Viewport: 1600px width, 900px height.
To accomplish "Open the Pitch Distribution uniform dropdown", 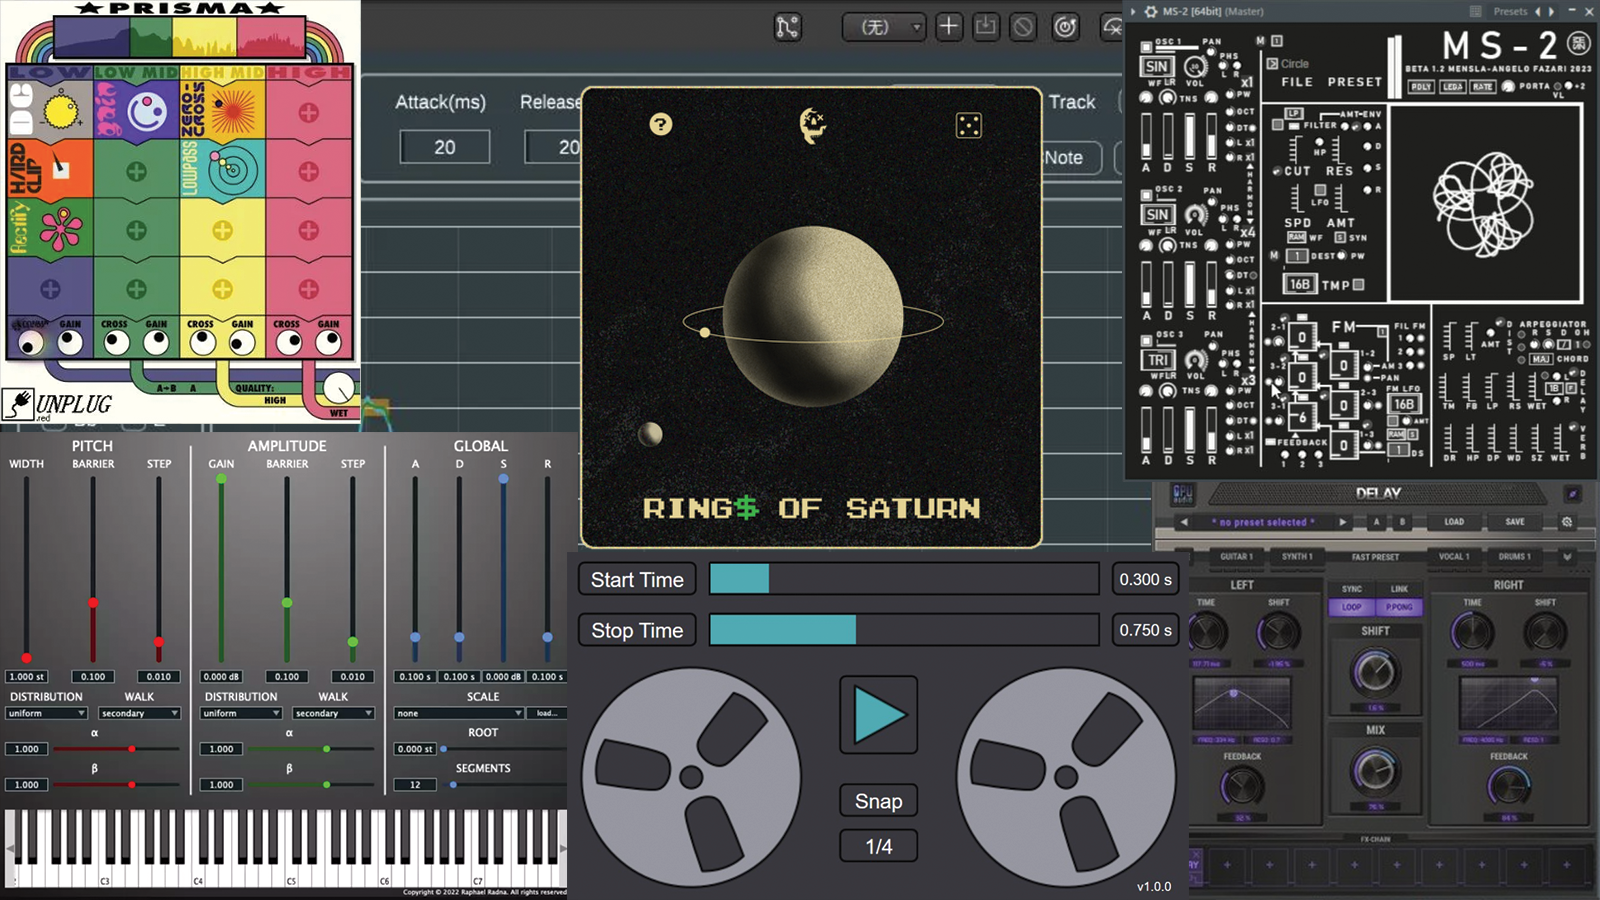I will tap(46, 713).
